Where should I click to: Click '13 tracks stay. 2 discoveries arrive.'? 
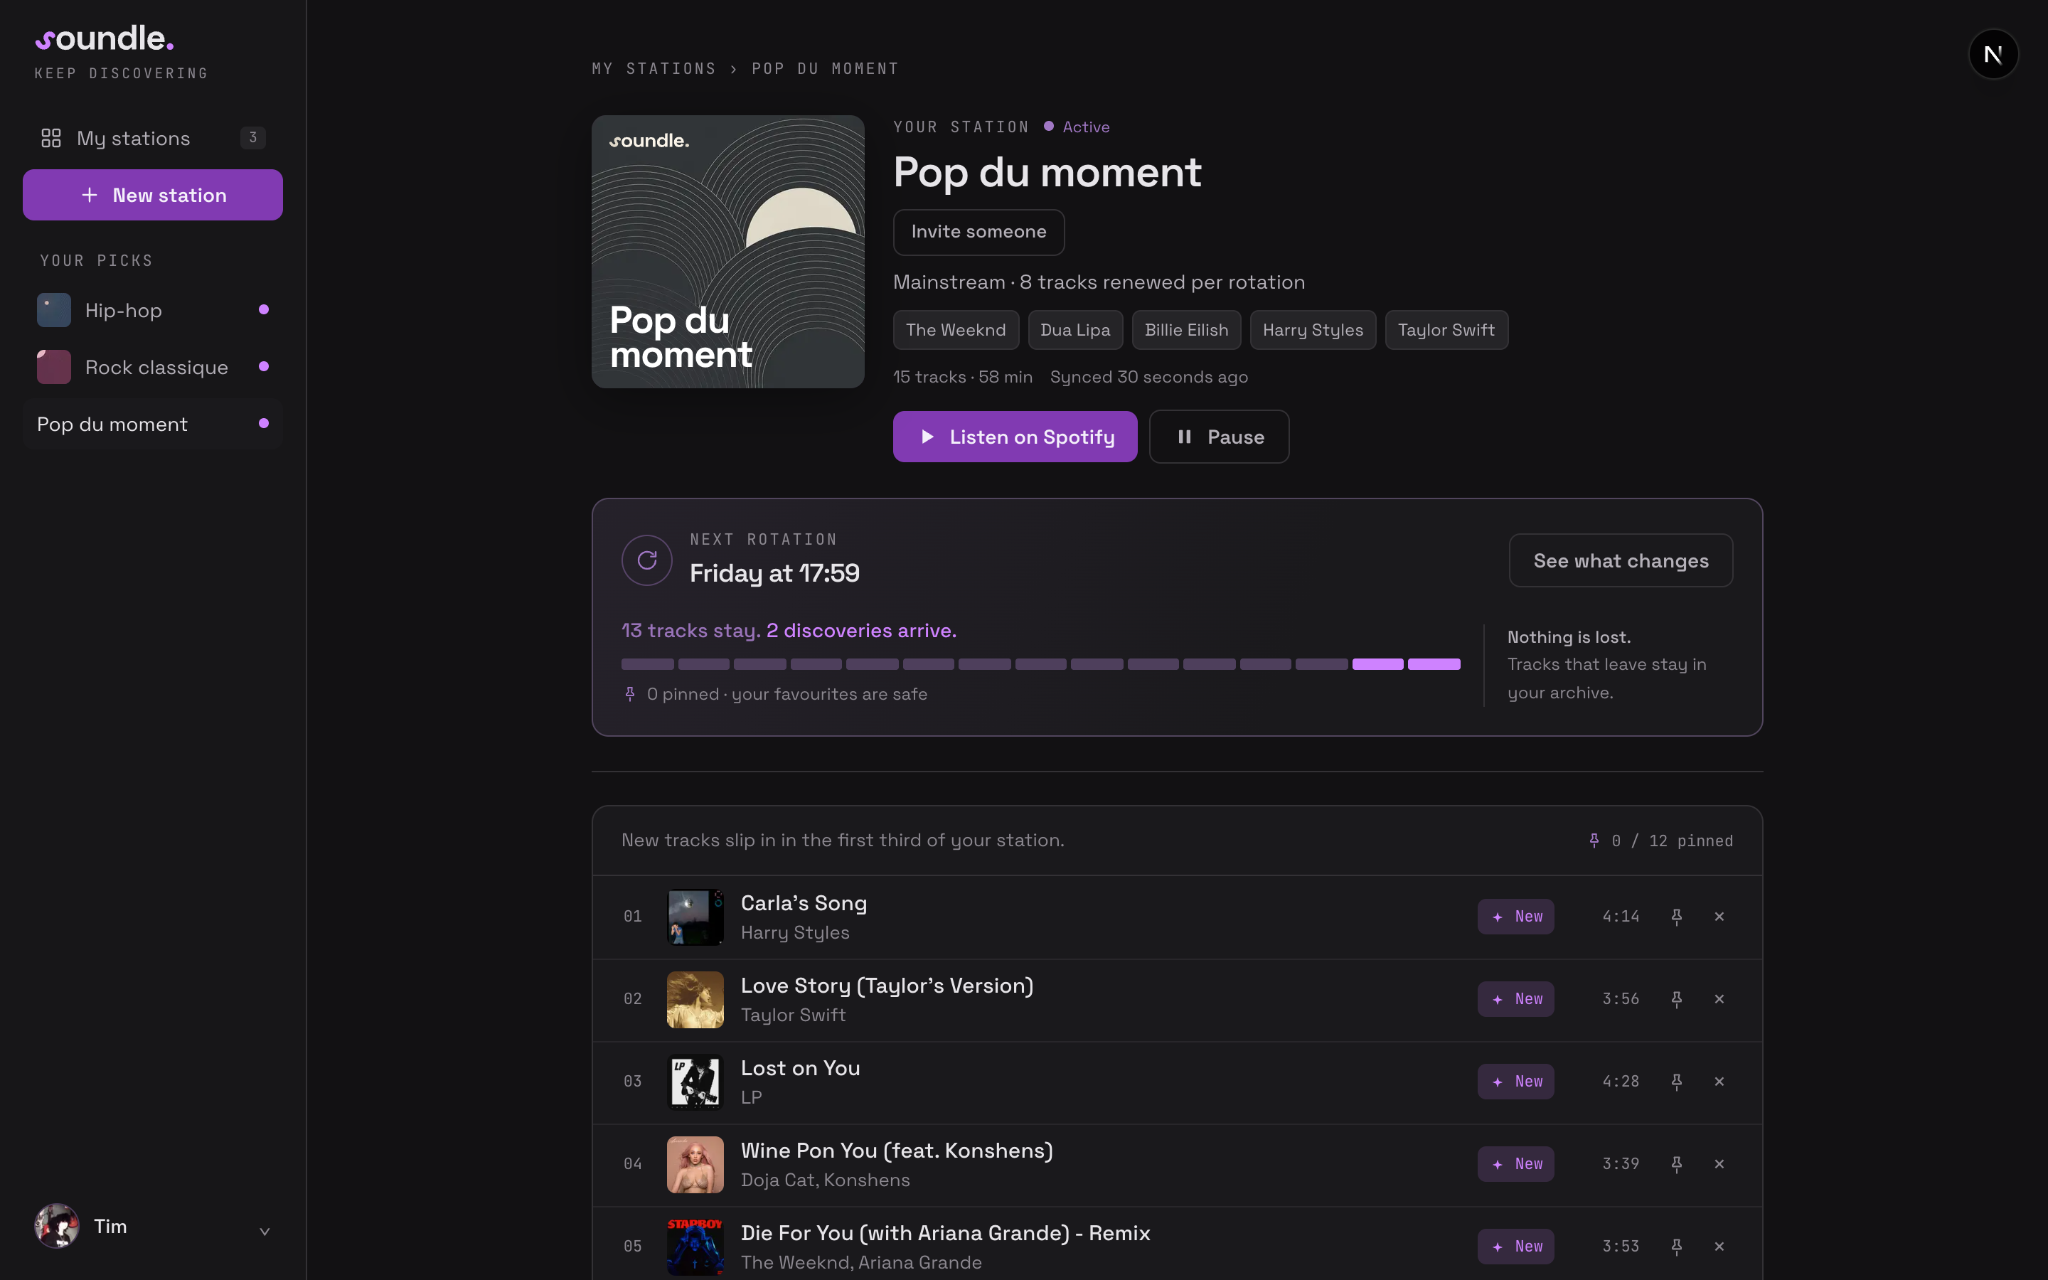[x=789, y=631]
